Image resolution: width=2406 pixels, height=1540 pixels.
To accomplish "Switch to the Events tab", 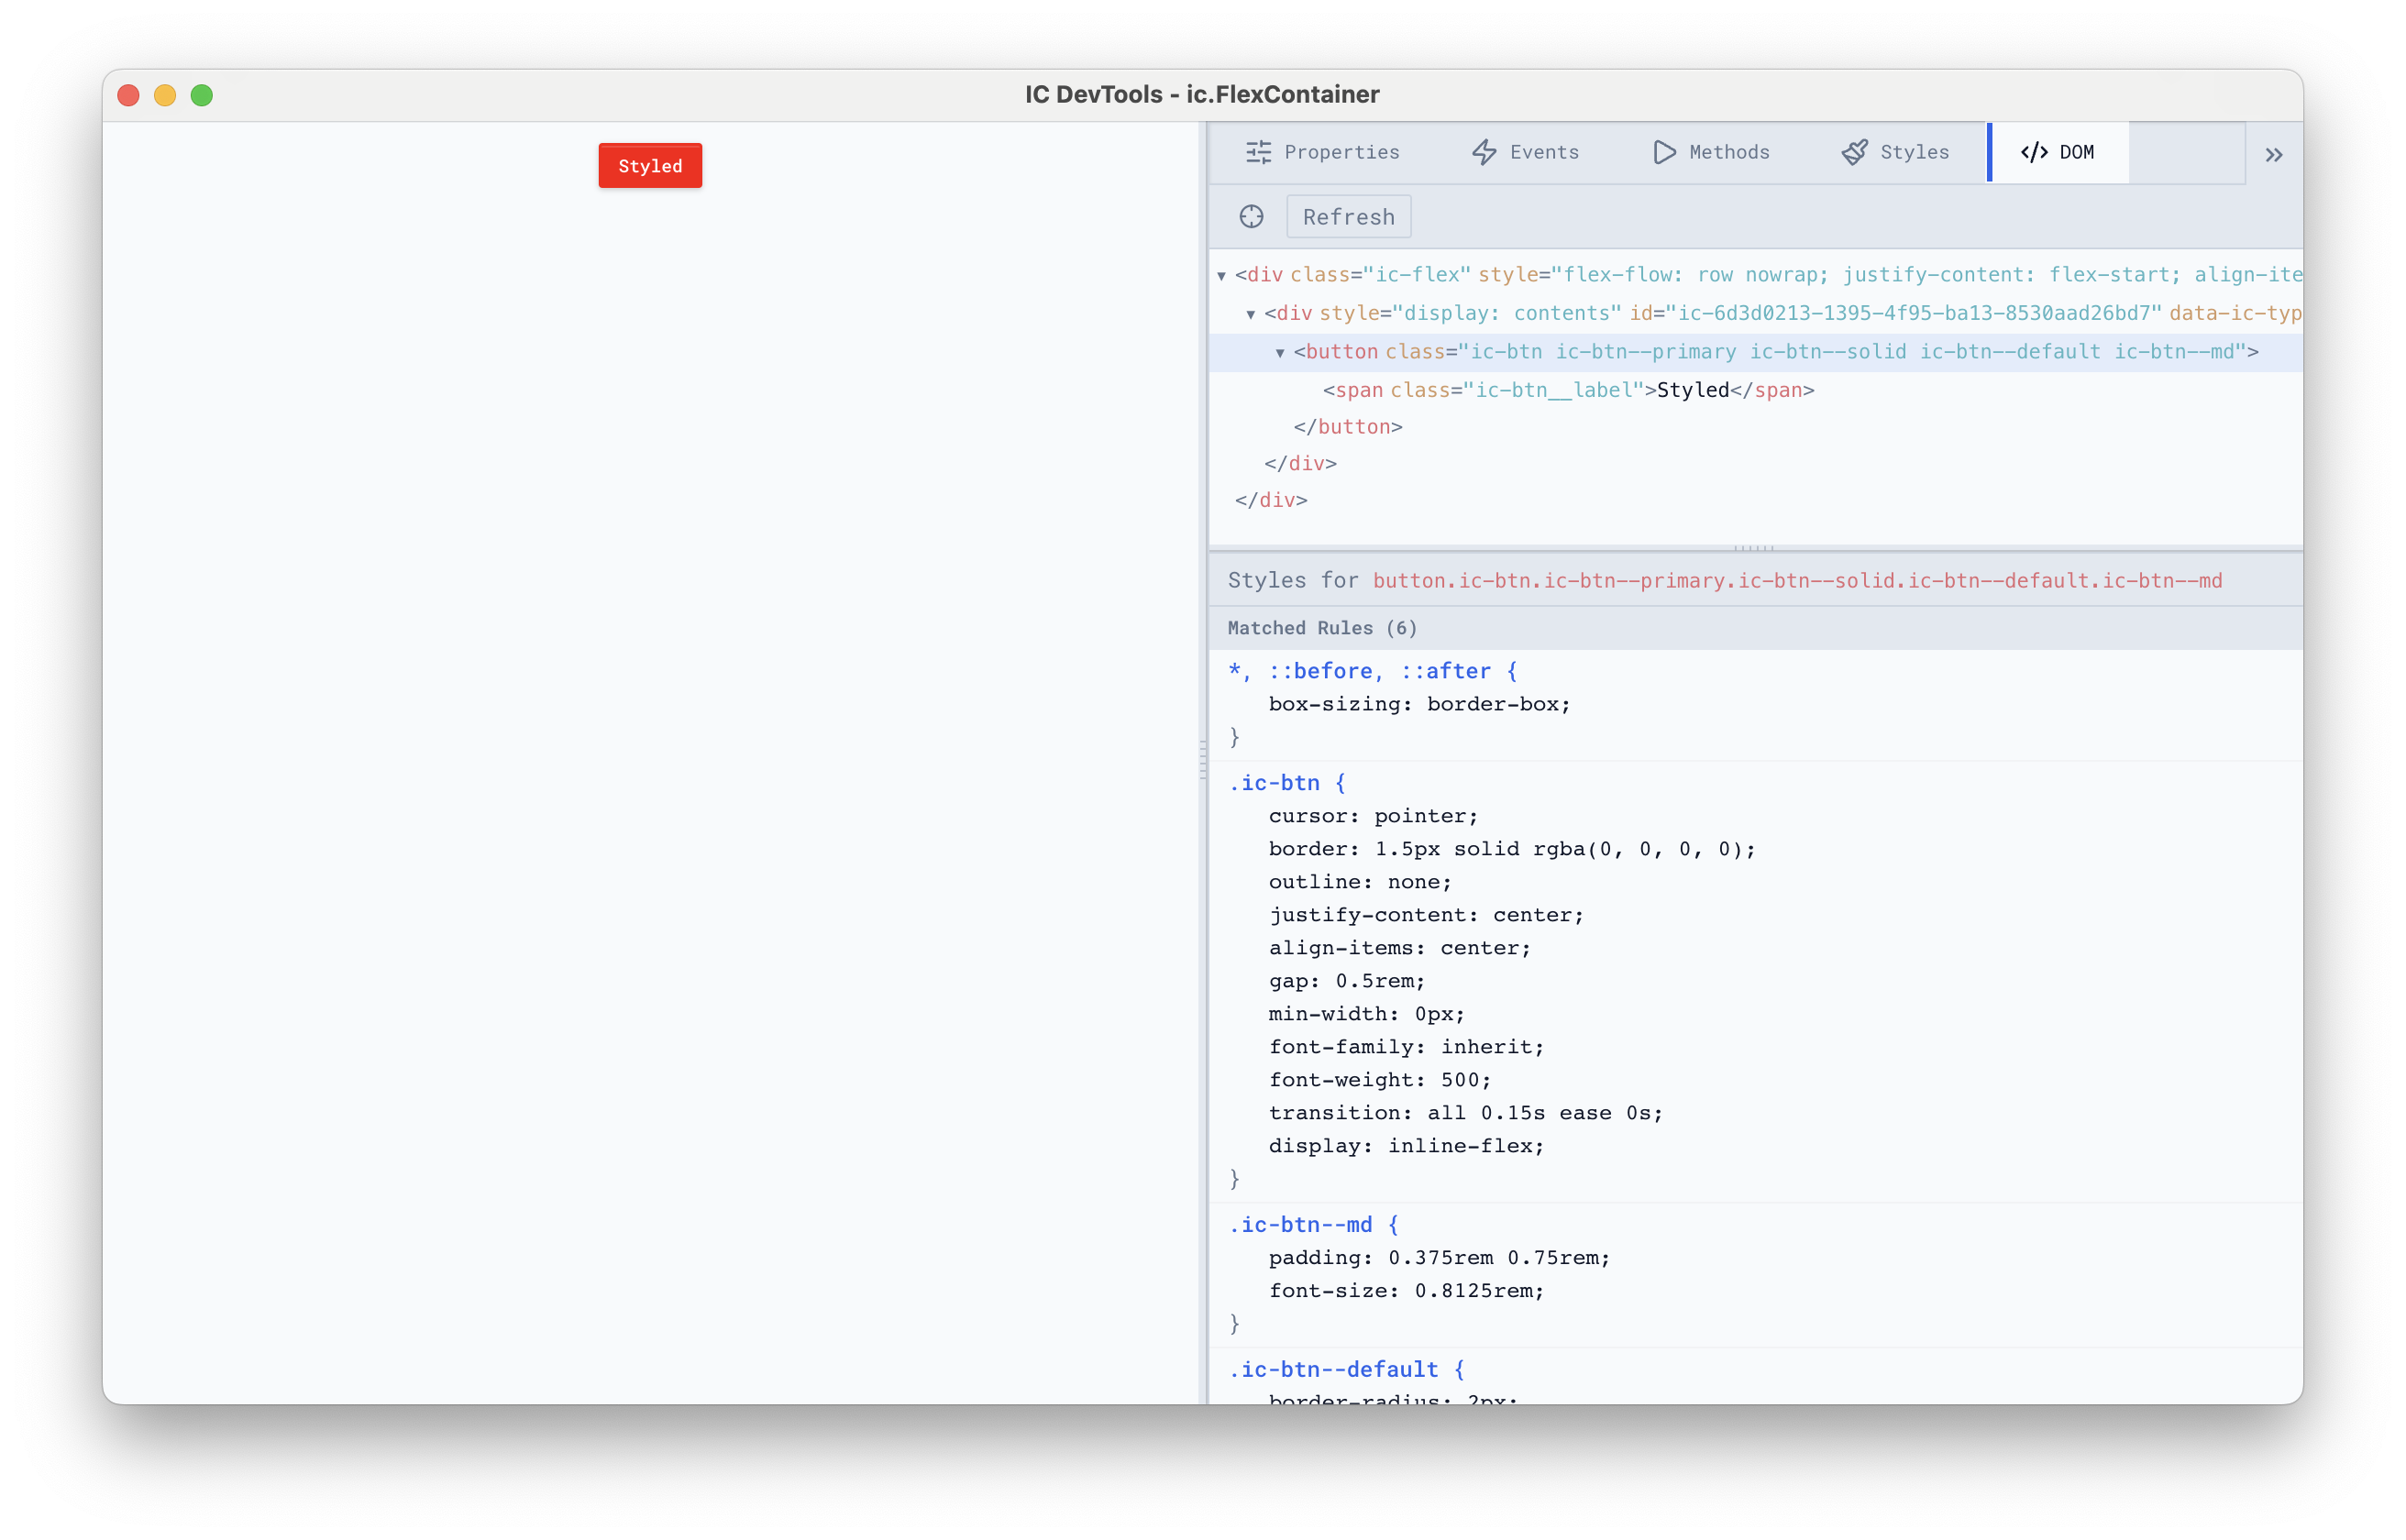I will pyautogui.click(x=1543, y=152).
